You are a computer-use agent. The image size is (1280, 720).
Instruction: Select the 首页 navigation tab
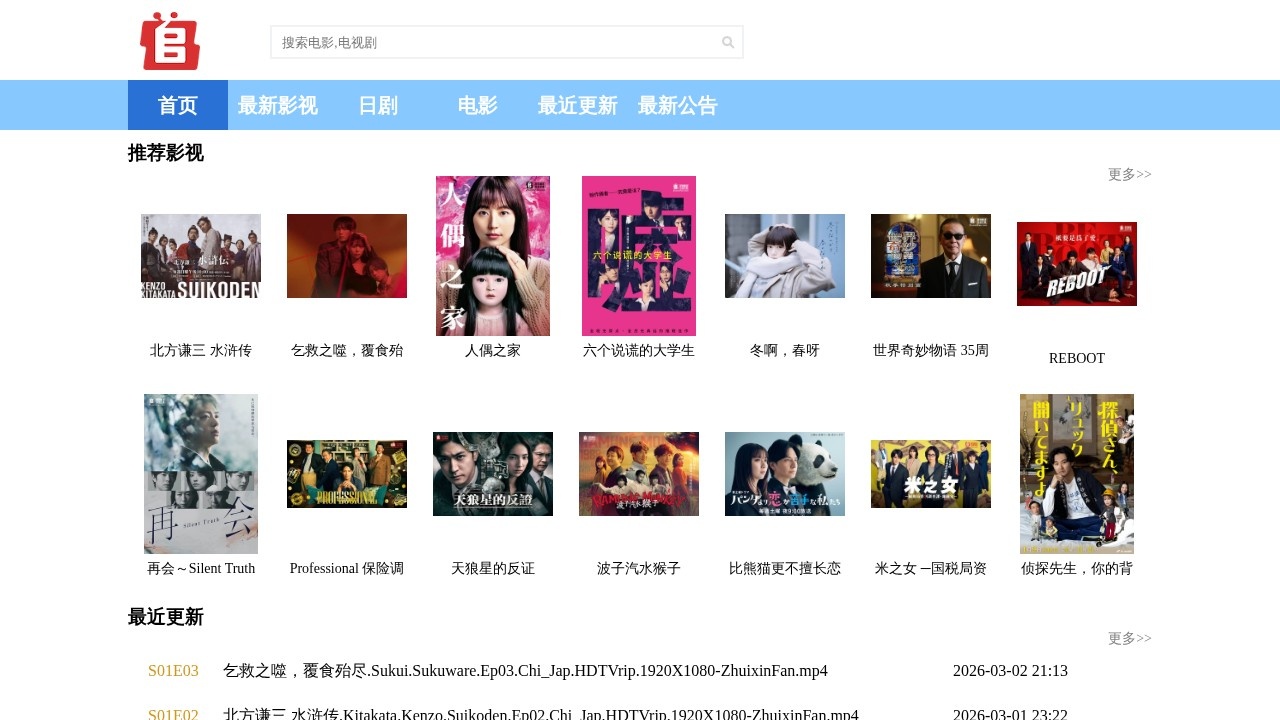point(177,105)
